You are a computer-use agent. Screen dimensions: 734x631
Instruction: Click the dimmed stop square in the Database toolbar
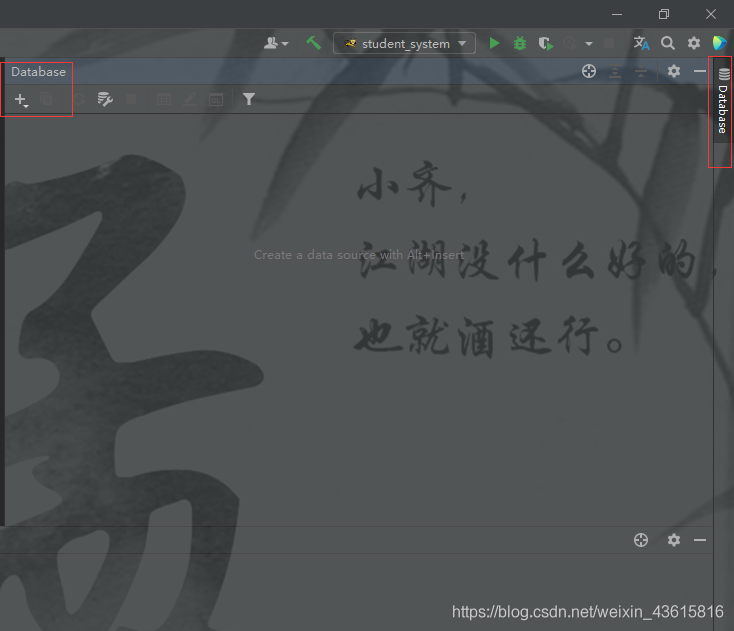(x=131, y=99)
